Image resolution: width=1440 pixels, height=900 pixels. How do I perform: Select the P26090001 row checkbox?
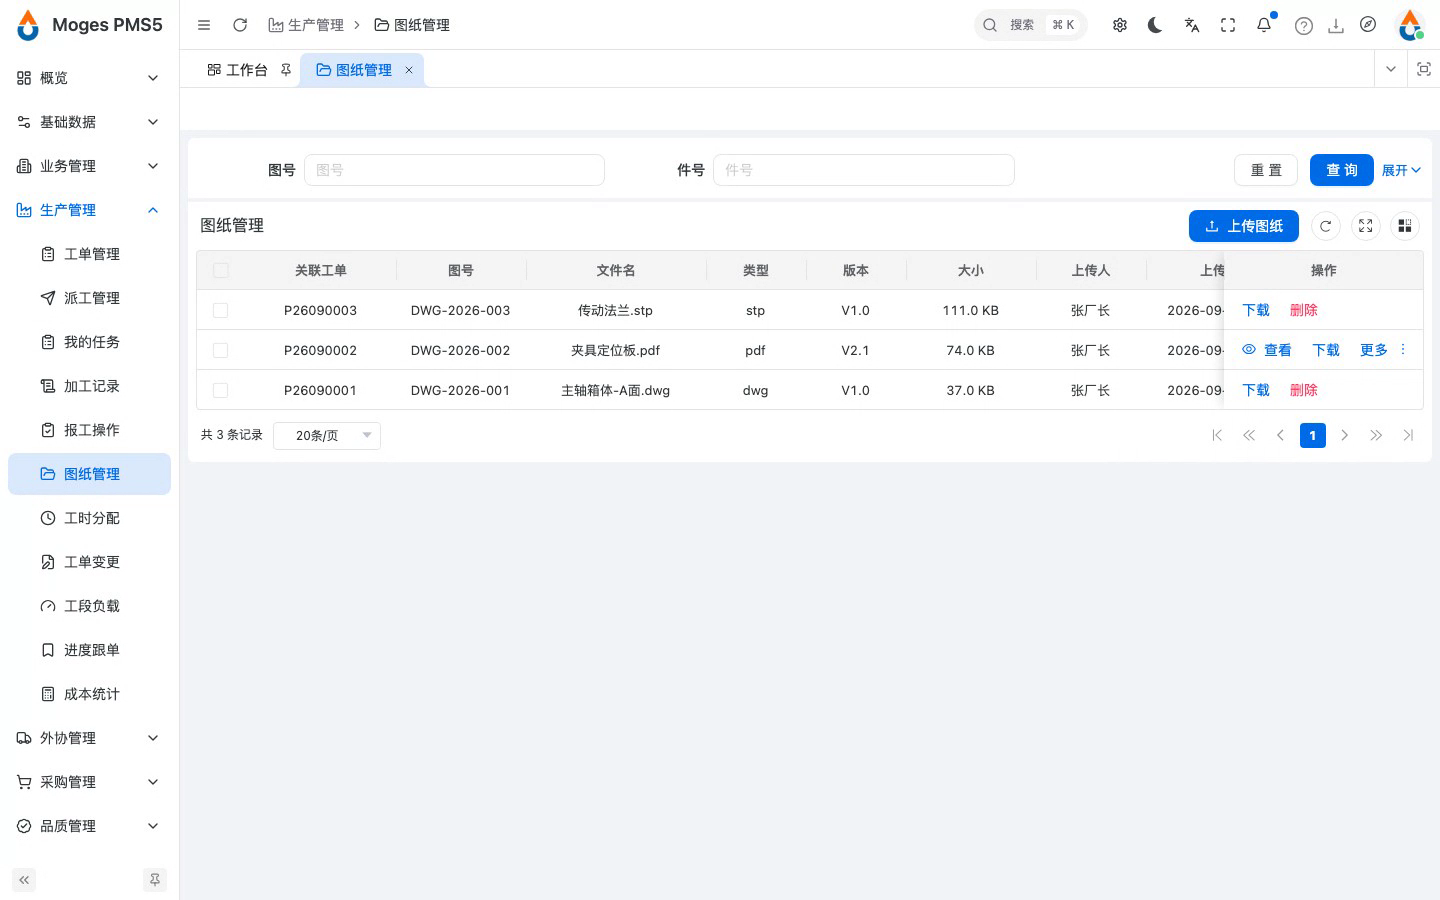pos(221,390)
